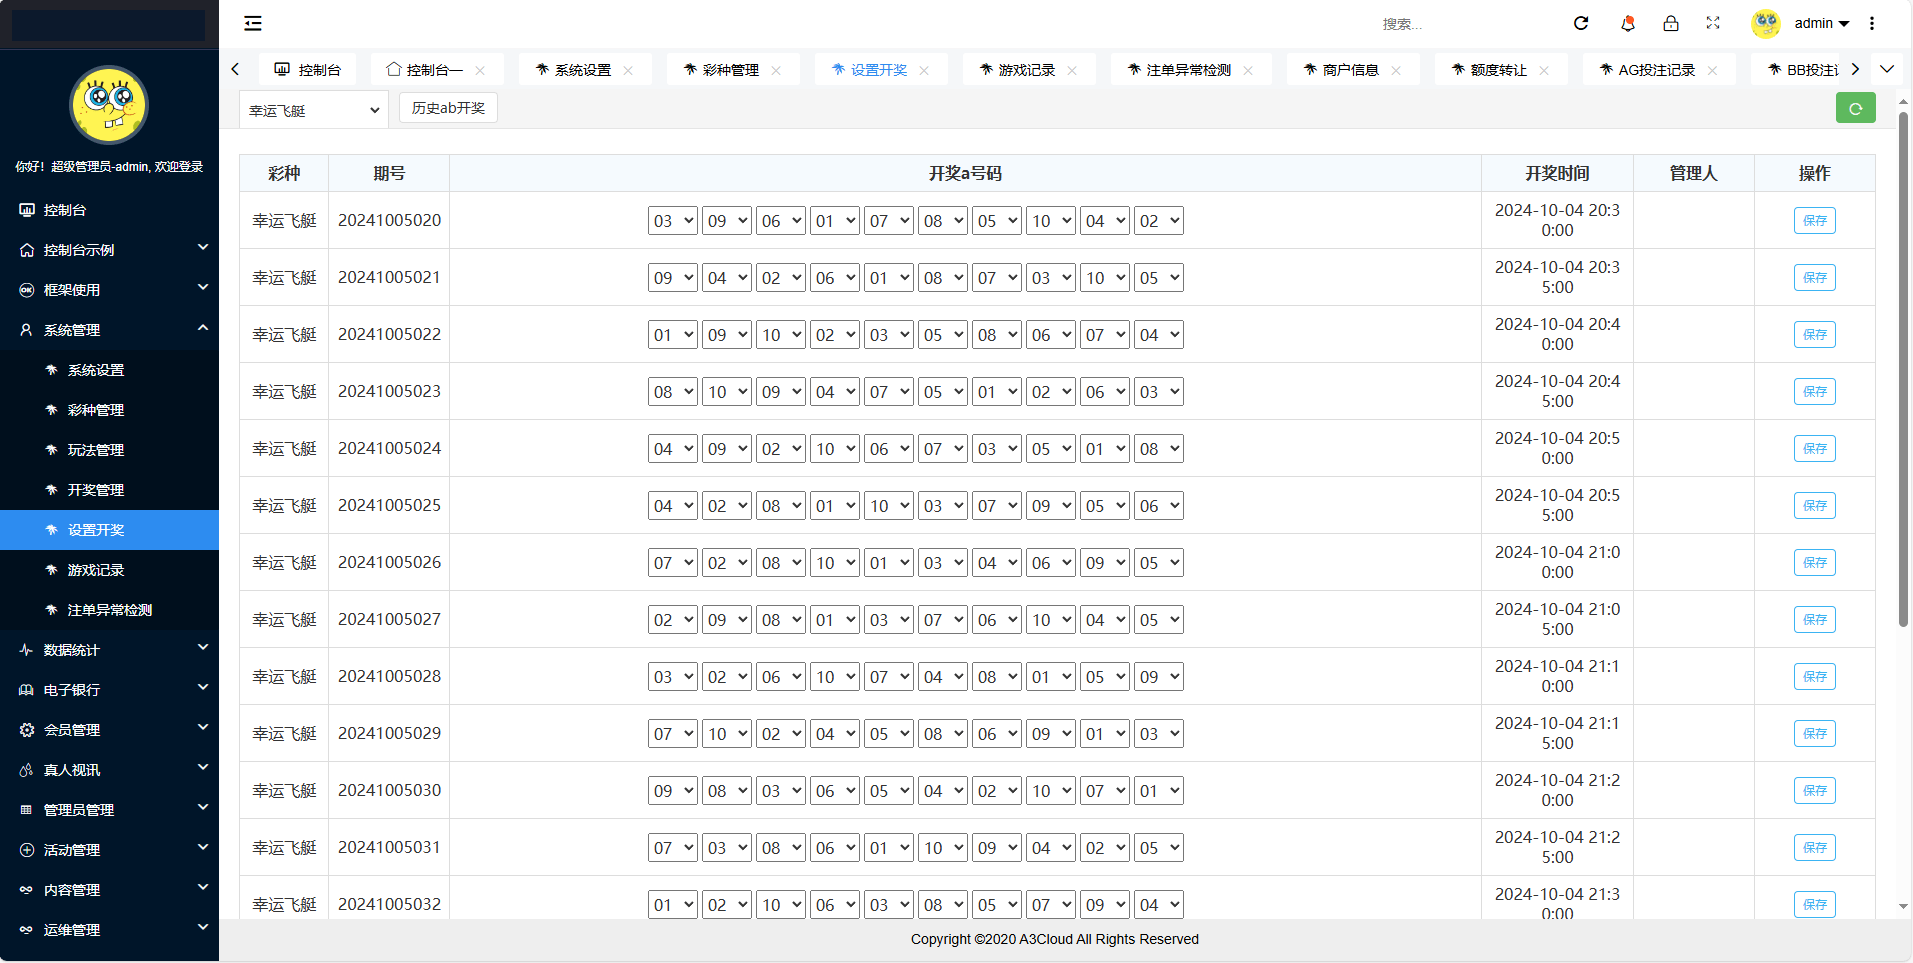Click the lock screen icon
The height and width of the screenshot is (963, 1913).
(1671, 23)
